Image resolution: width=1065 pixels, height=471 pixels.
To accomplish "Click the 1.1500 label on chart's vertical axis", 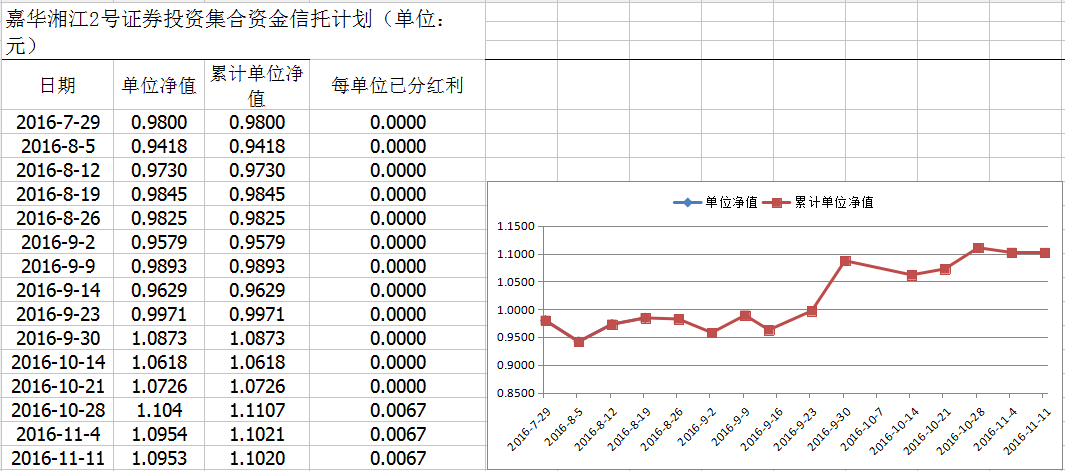I will point(516,226).
